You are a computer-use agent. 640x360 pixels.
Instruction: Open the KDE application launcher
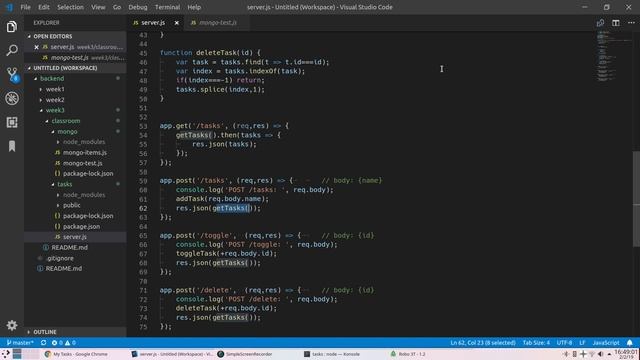[x=6, y=354]
